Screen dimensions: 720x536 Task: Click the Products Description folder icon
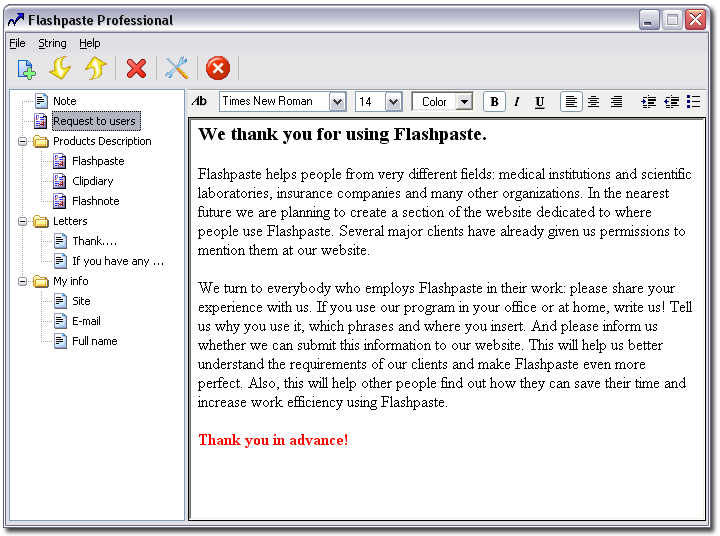41,141
